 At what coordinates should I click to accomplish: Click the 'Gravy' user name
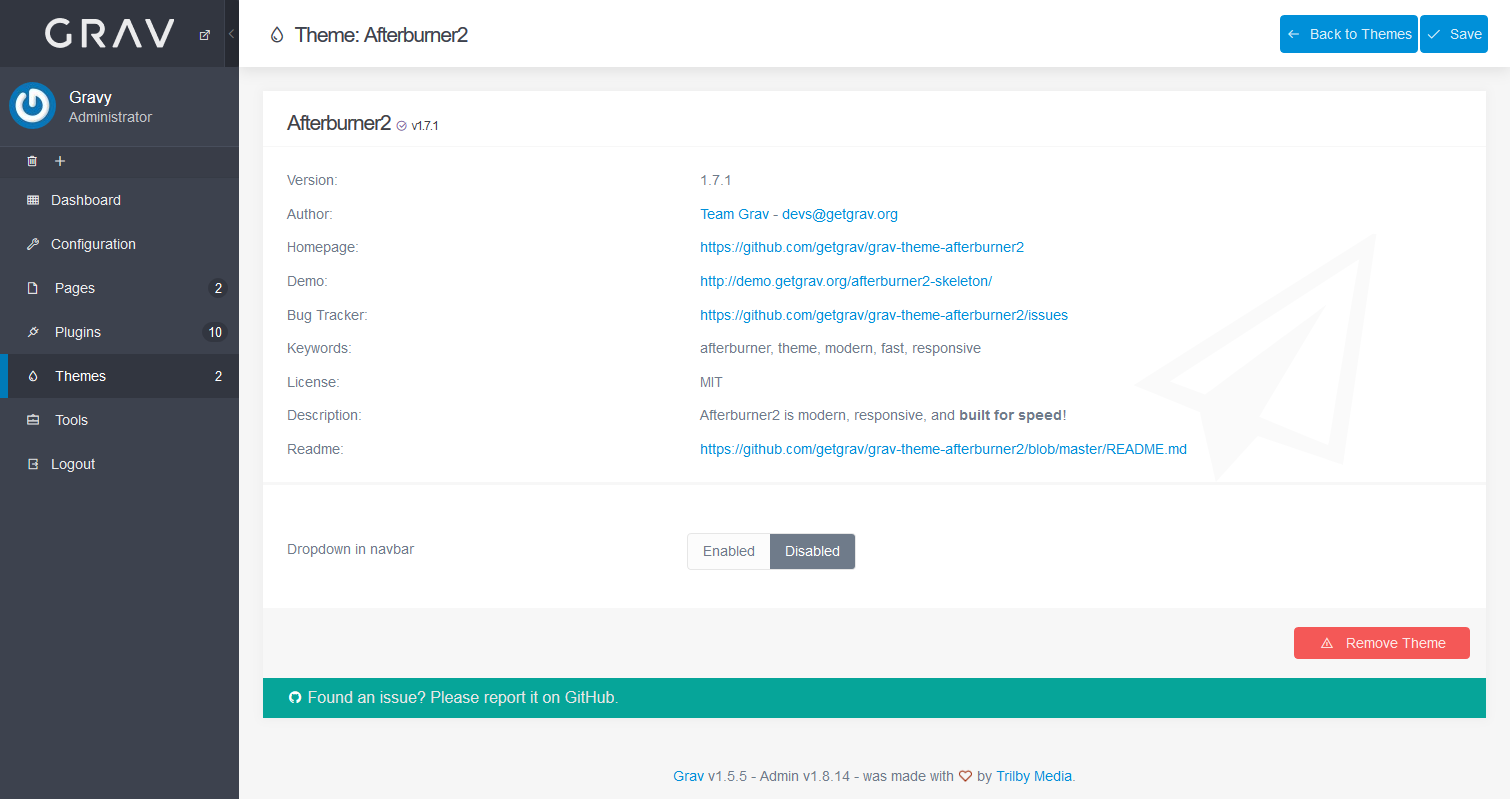click(x=90, y=97)
